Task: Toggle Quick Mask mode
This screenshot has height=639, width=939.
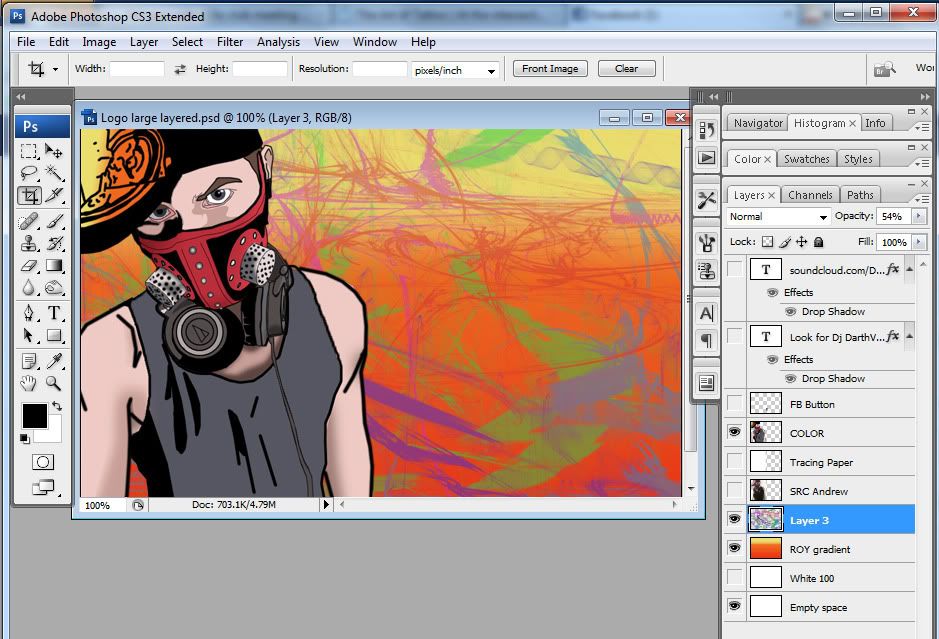Action: pyautogui.click(x=43, y=462)
